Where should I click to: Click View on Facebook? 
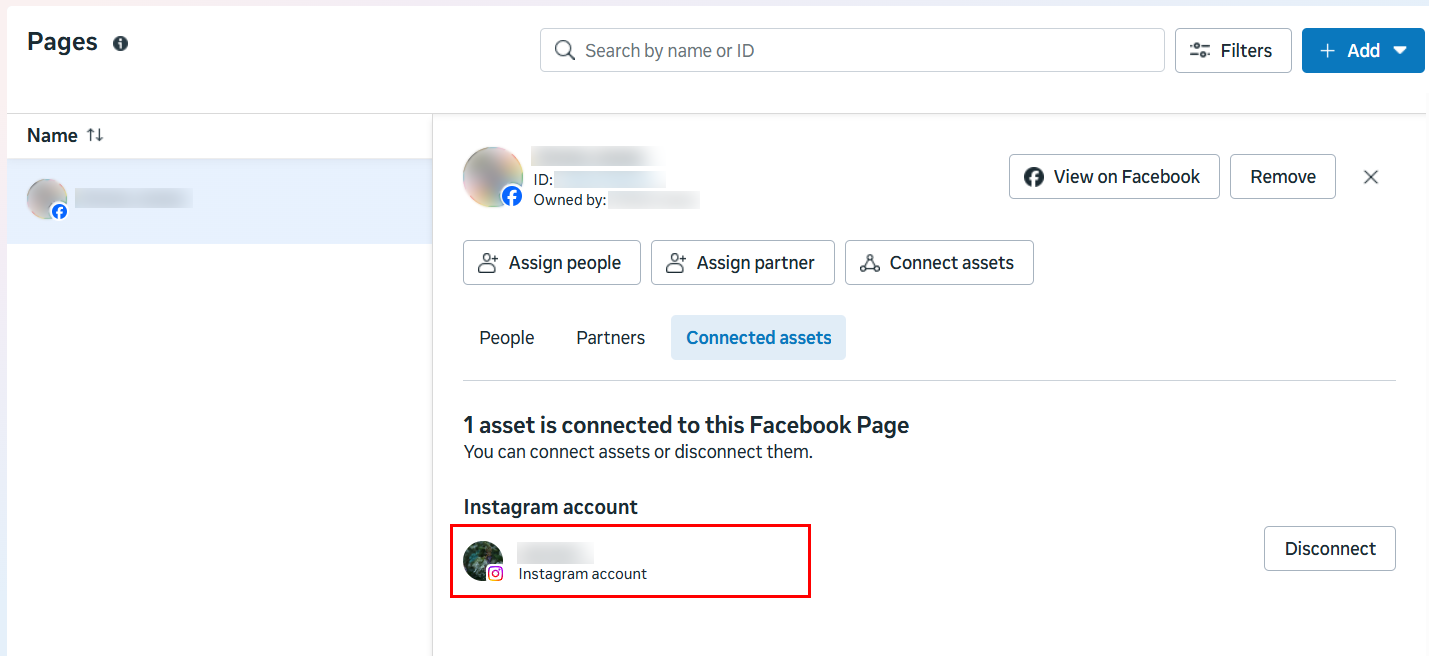pos(1113,177)
